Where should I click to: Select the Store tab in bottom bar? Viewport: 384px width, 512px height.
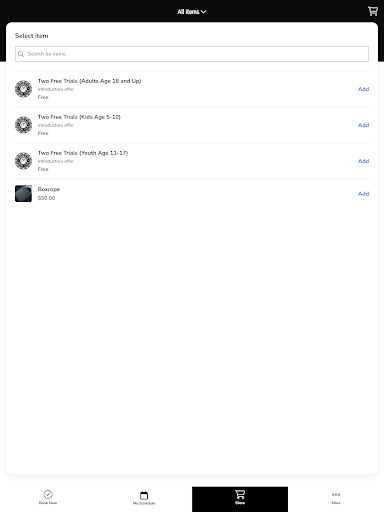(x=240, y=498)
